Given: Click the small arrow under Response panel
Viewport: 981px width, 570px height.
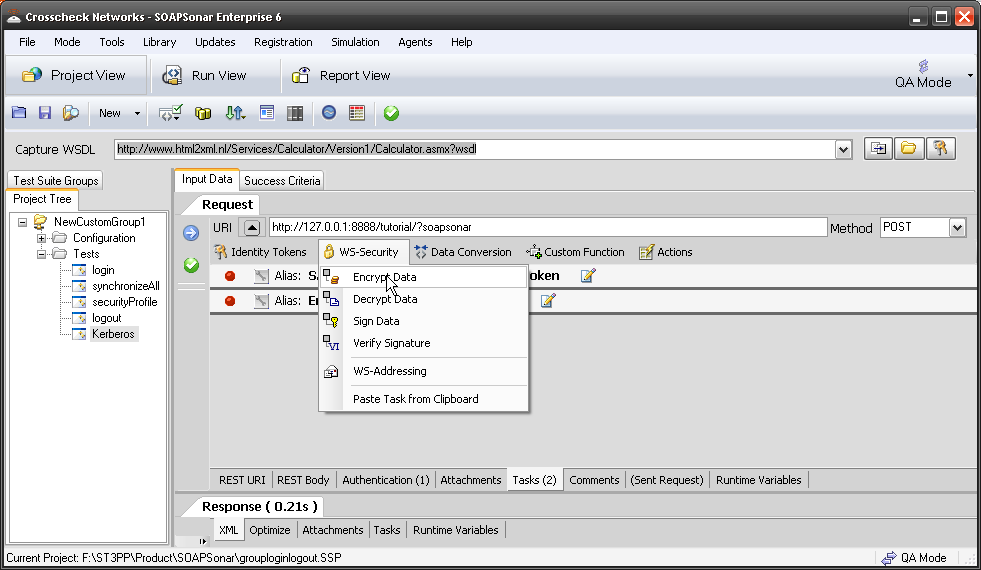Looking at the screenshot, I should click(202, 541).
